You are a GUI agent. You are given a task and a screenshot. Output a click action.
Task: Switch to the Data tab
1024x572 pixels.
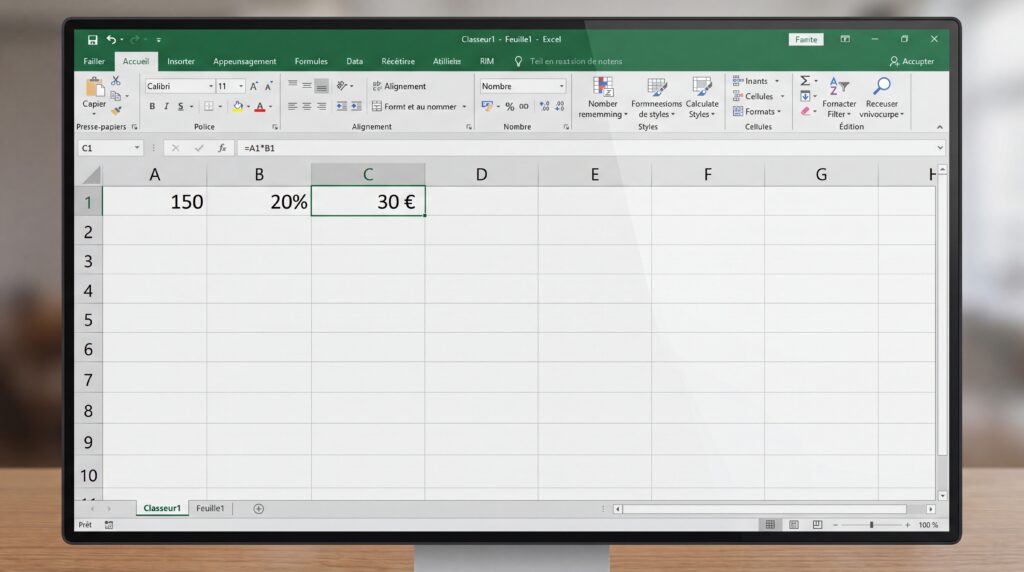tap(355, 61)
